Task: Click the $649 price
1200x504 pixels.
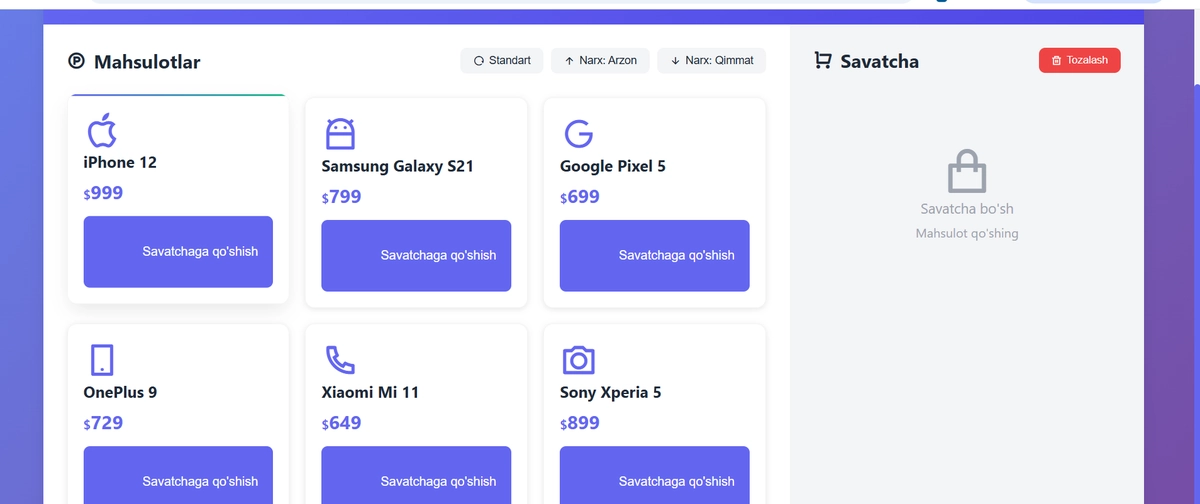Action: [341, 423]
